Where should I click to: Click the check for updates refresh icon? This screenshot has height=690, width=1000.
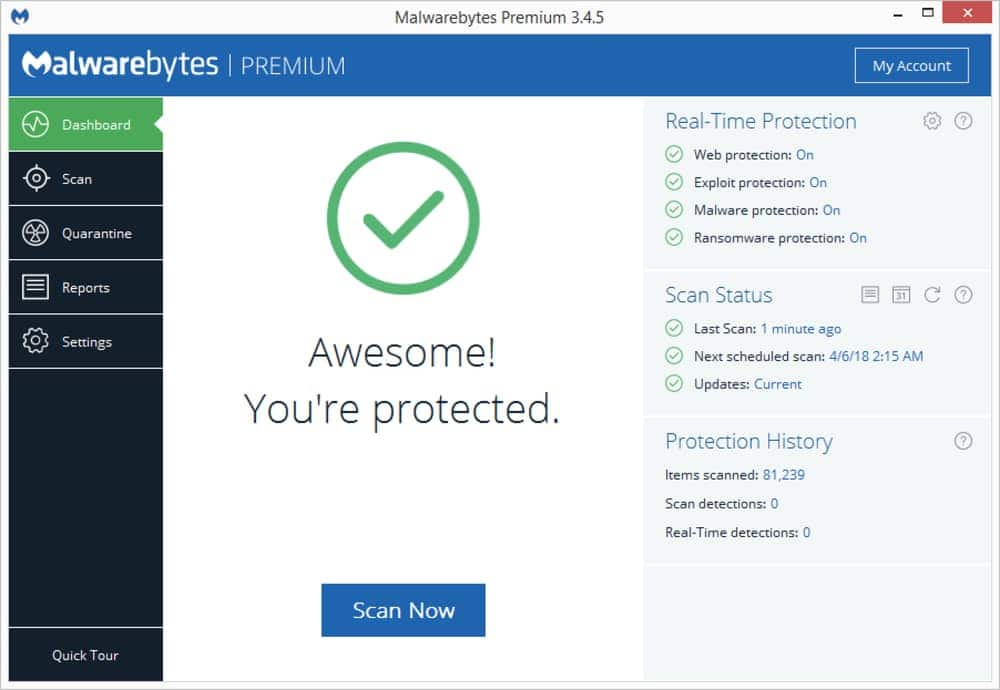pyautogui.click(x=932, y=295)
